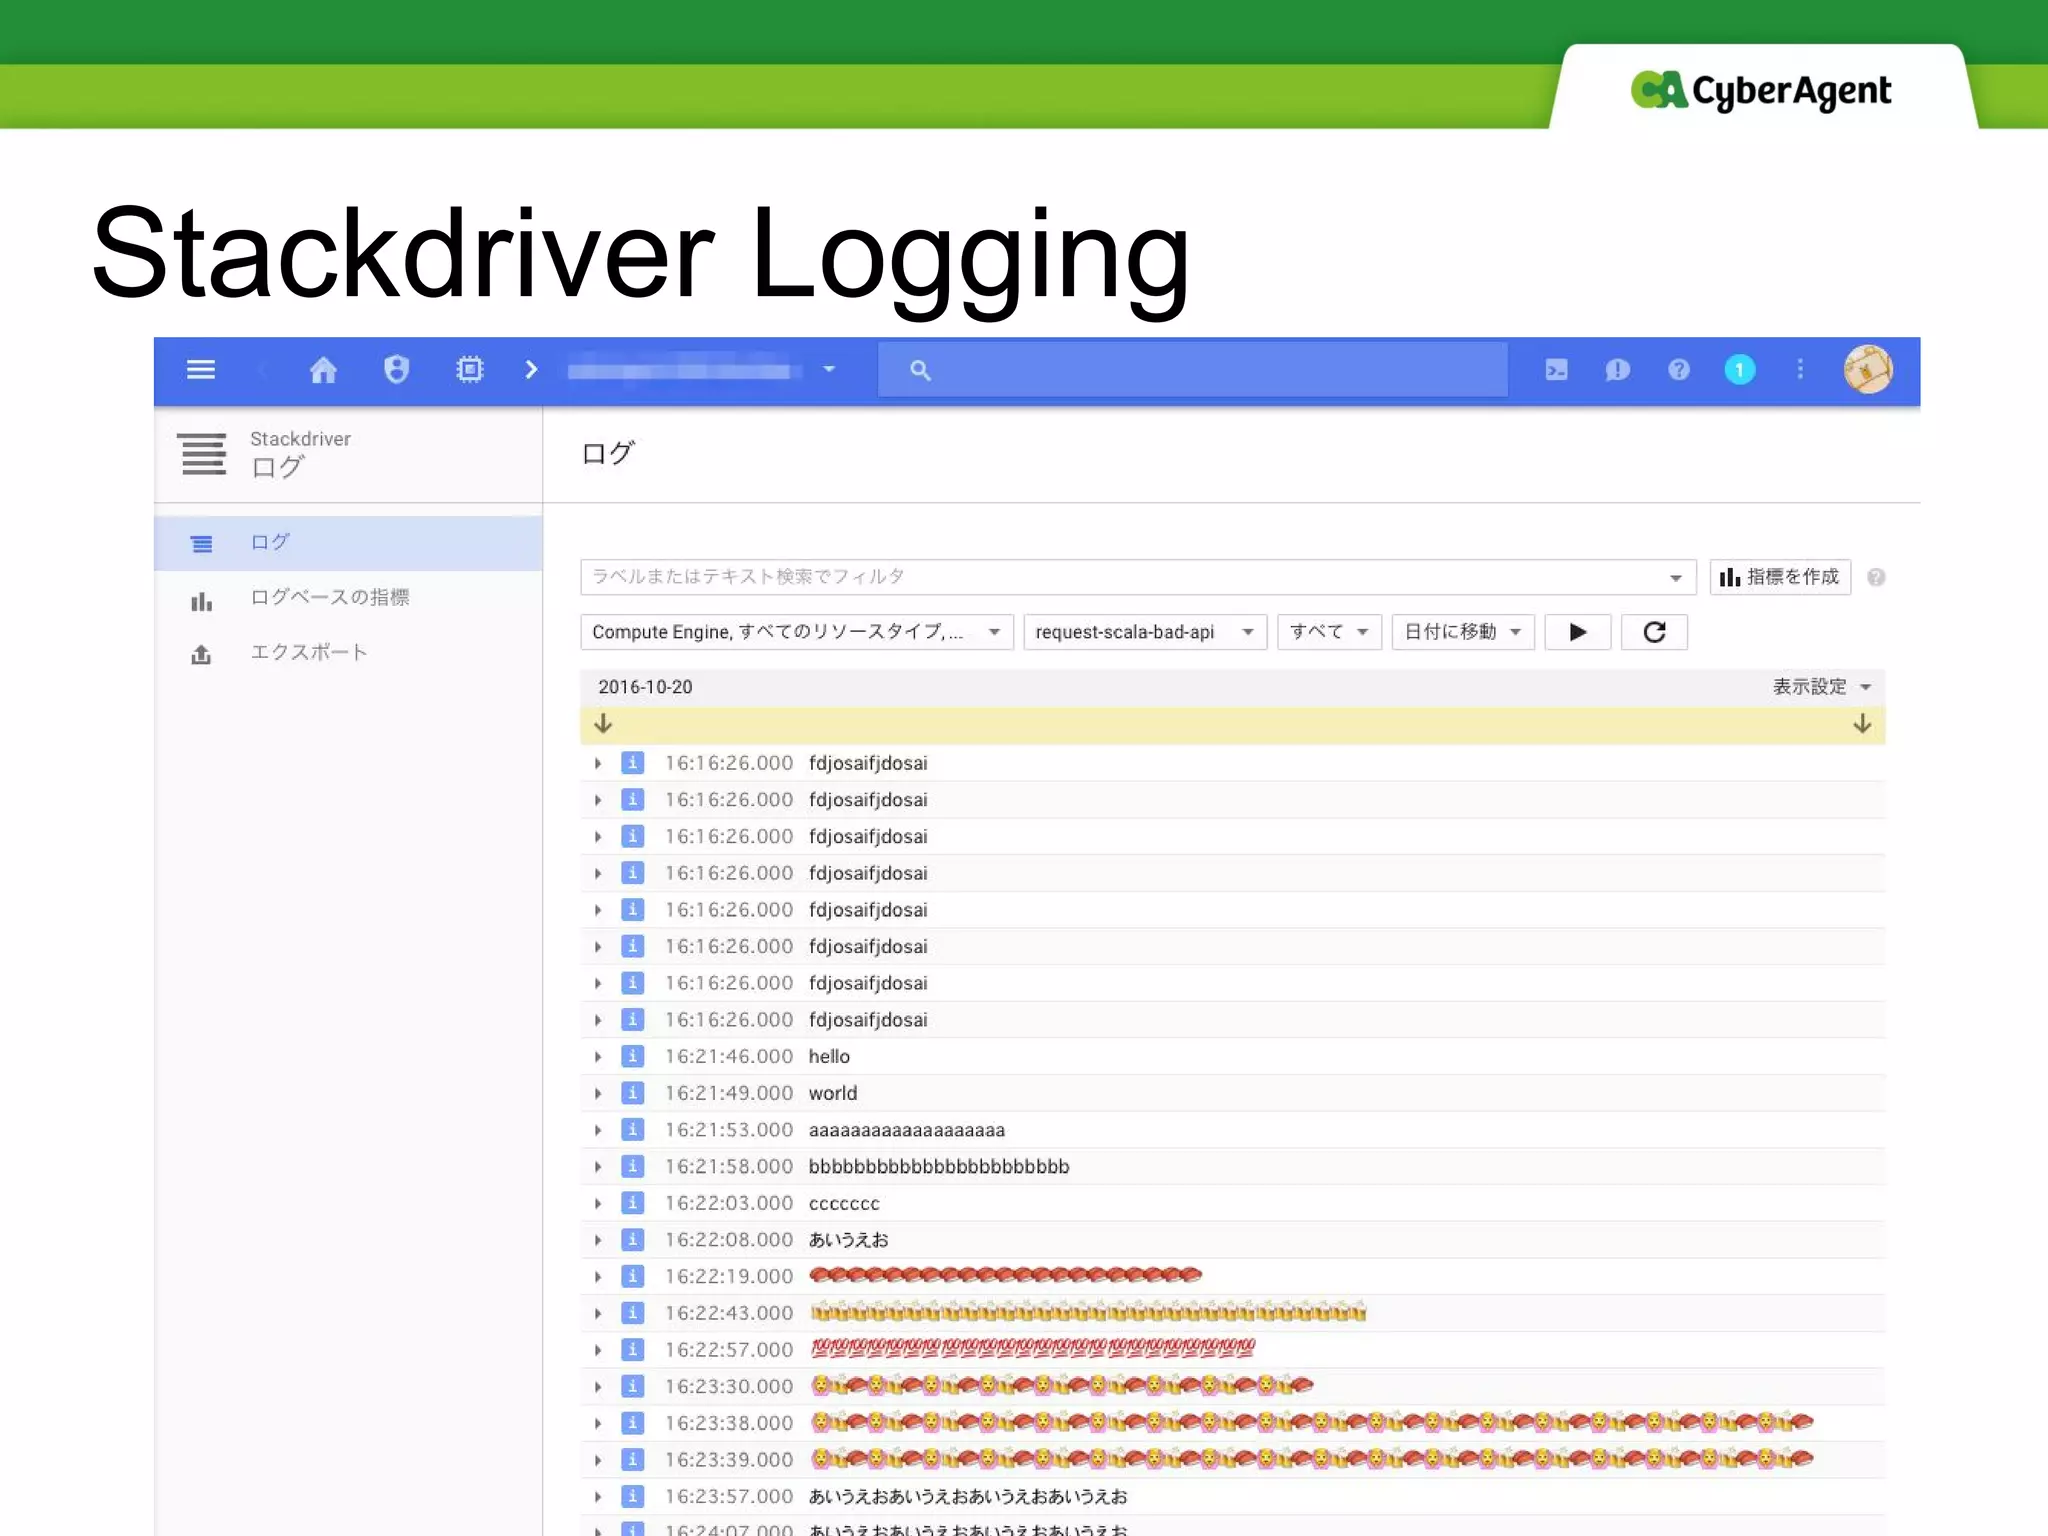Image resolution: width=2048 pixels, height=1536 pixels.
Task: Click the Stackdriver logging logo icon
Action: click(x=203, y=454)
